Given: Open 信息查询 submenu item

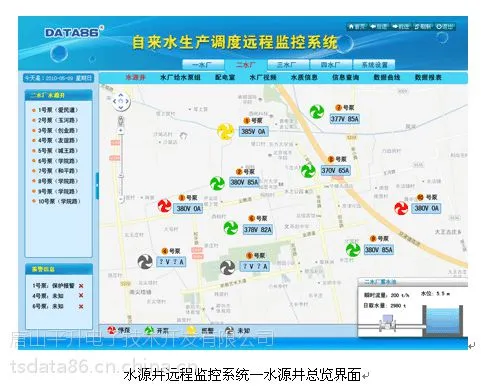Looking at the screenshot, I should (345, 77).
